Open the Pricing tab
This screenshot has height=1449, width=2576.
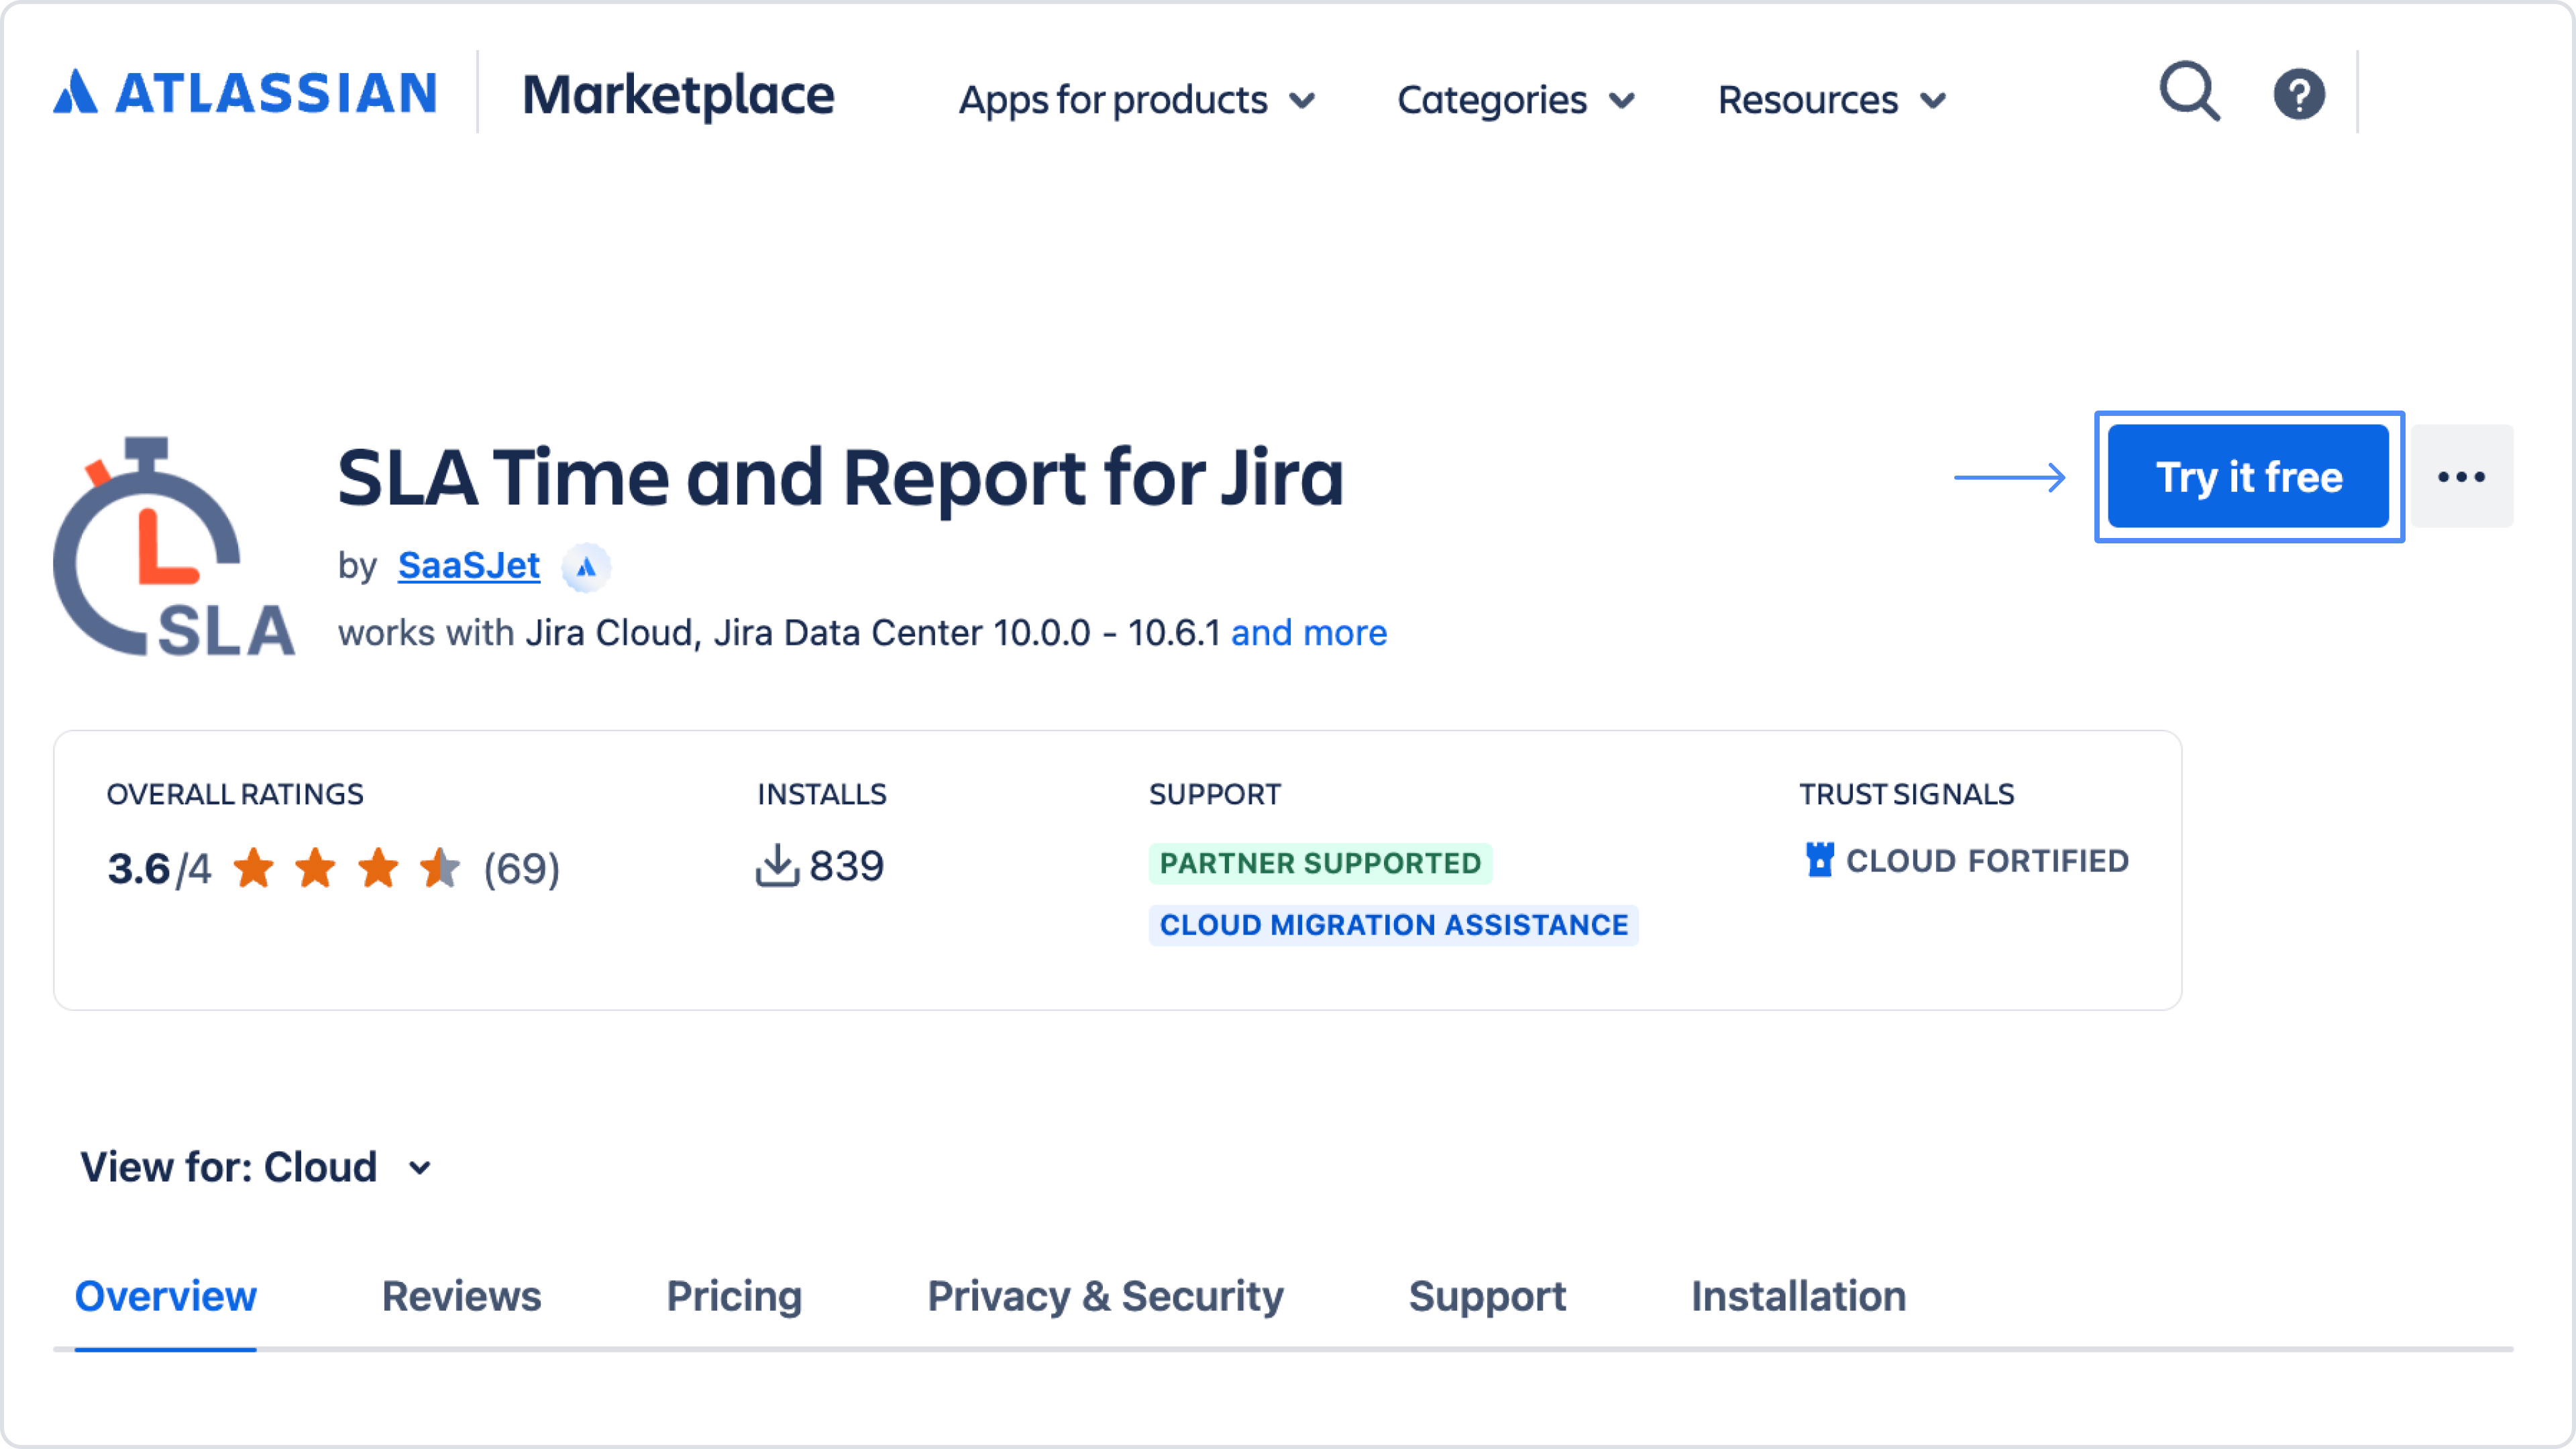[x=734, y=1296]
